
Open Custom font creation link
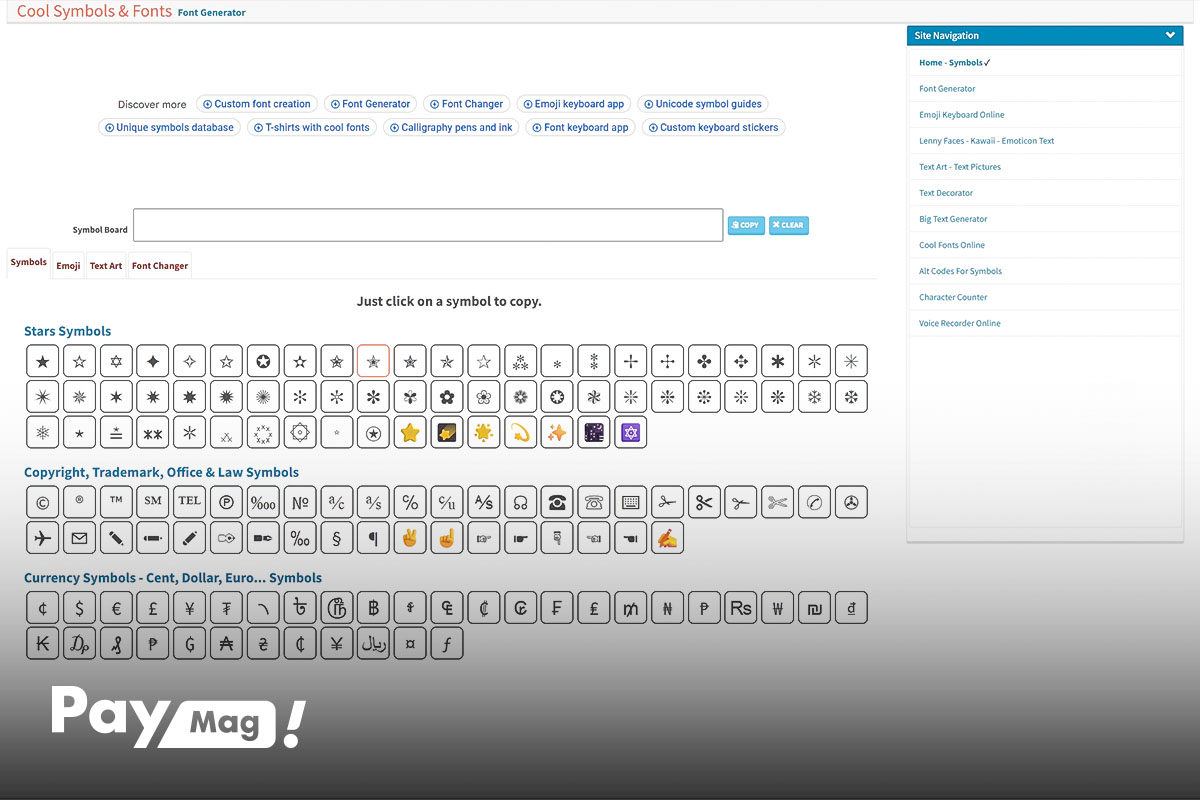coord(257,104)
